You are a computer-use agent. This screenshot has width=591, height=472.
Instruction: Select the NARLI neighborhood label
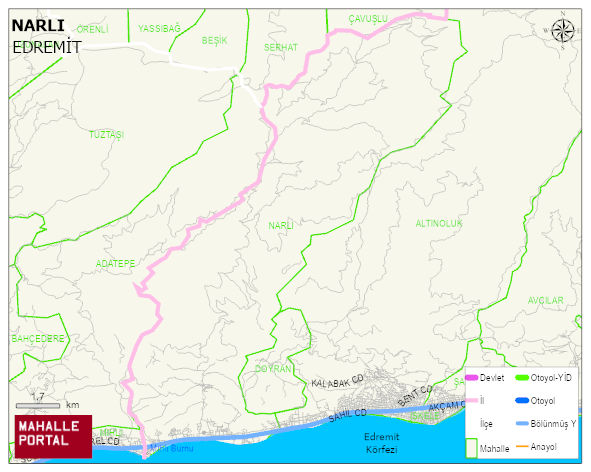click(x=281, y=225)
